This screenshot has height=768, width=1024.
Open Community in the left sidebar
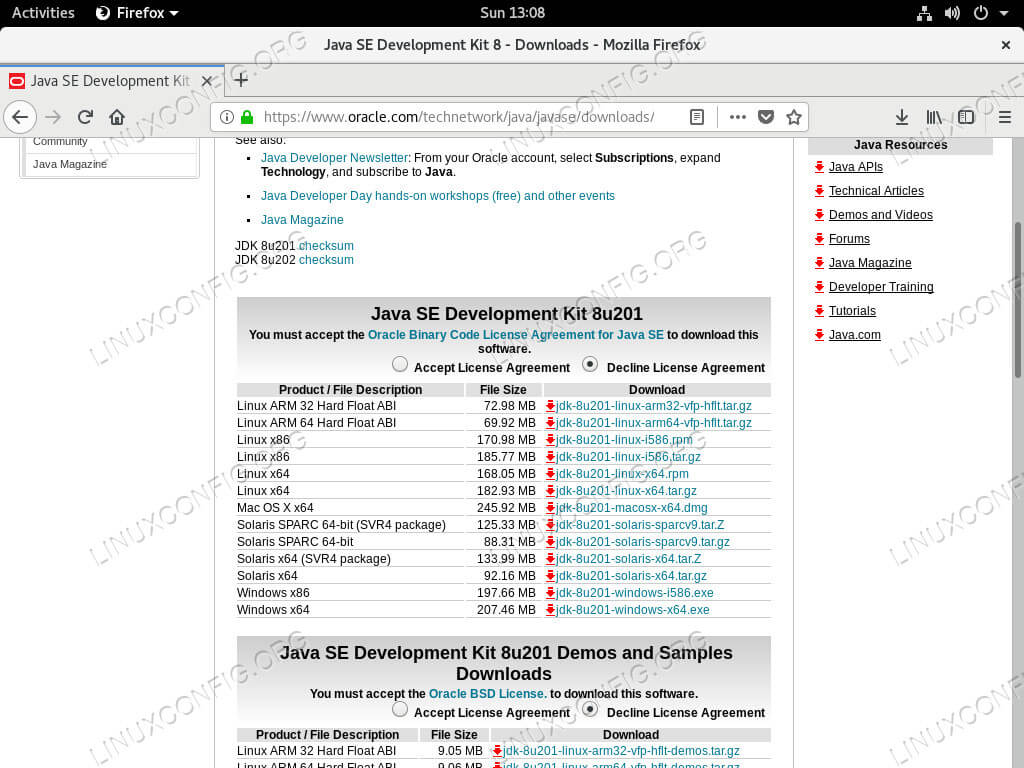[x=60, y=141]
